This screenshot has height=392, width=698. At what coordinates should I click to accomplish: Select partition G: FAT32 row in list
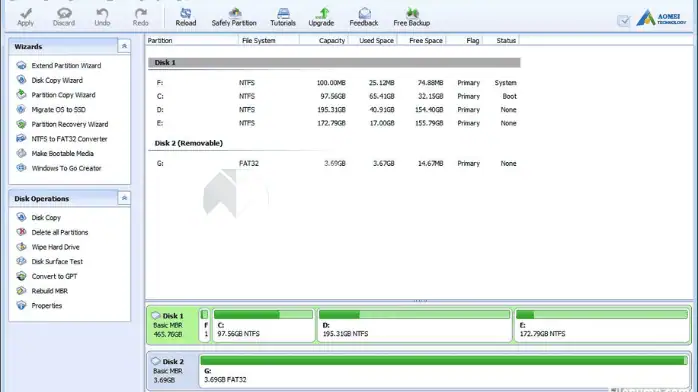coord(334,163)
